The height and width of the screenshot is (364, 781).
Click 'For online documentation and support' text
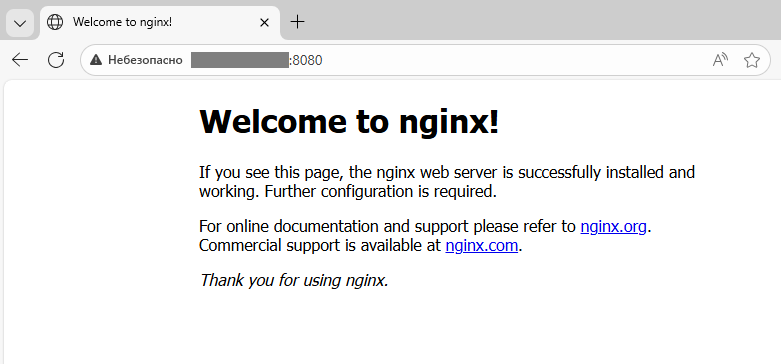[334, 227]
